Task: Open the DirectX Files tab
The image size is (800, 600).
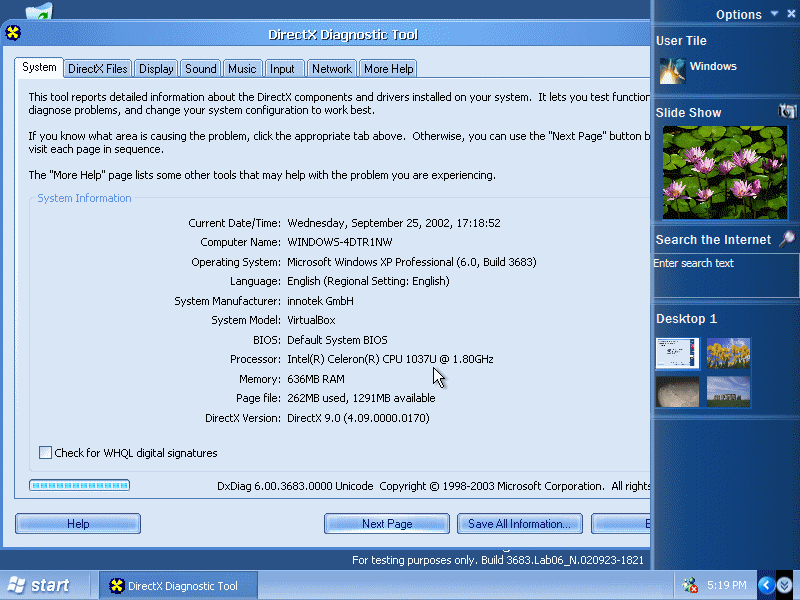Action: point(97,69)
